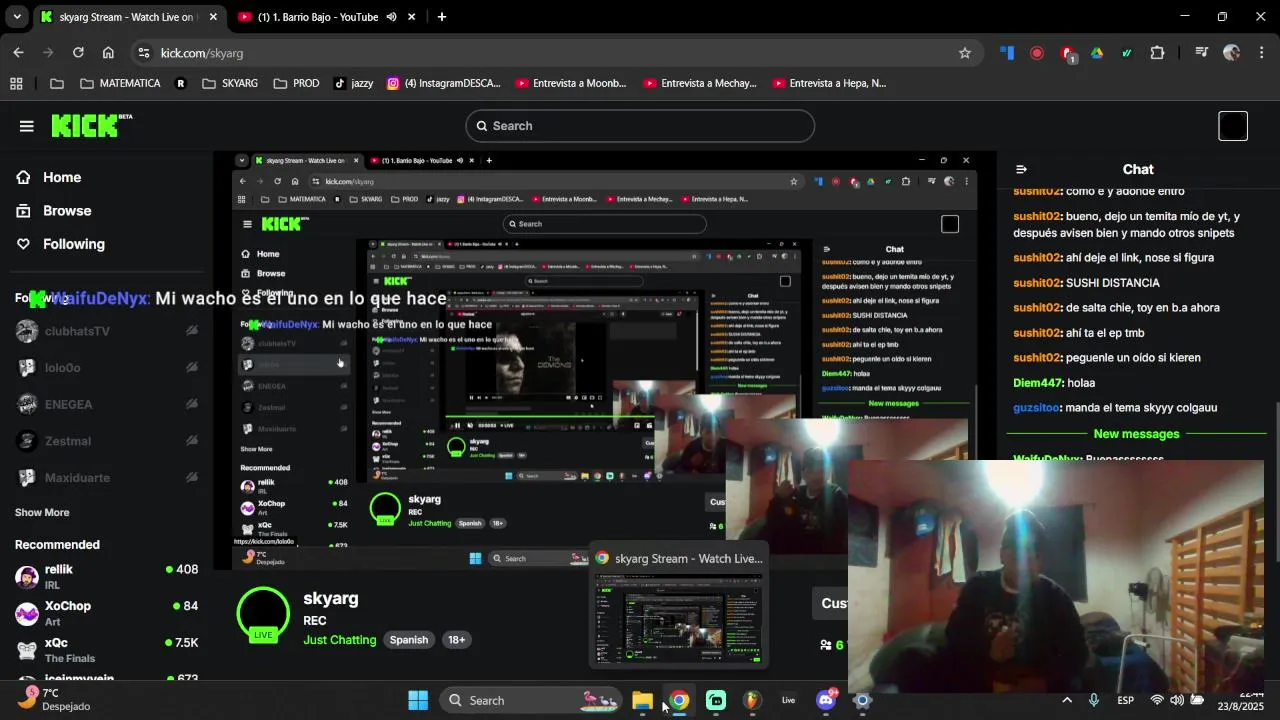Open Discord from the taskbar
1280x720 pixels.
click(826, 700)
